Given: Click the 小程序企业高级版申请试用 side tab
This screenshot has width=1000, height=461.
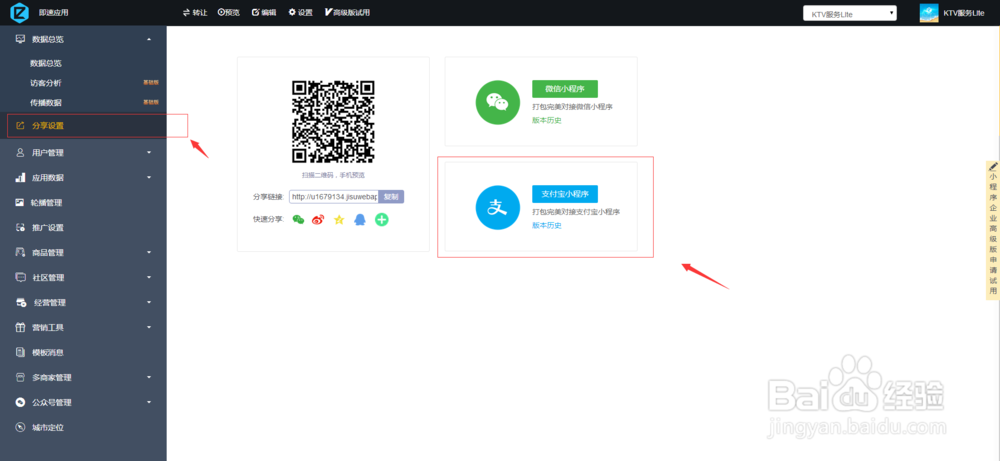Looking at the screenshot, I should 993,230.
